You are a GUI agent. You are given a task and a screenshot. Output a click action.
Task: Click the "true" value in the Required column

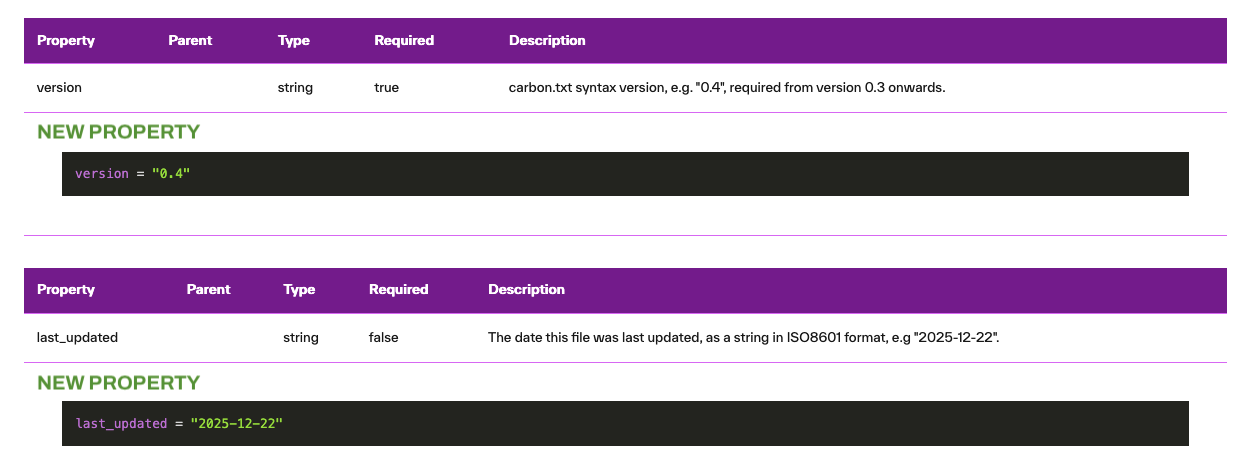click(x=386, y=88)
